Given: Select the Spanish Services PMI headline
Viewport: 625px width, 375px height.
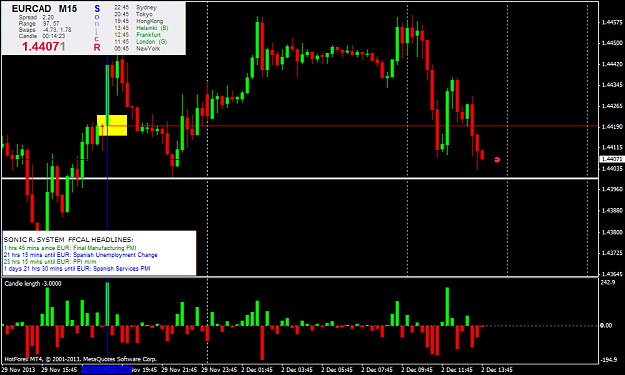Looking at the screenshot, I should (77, 269).
